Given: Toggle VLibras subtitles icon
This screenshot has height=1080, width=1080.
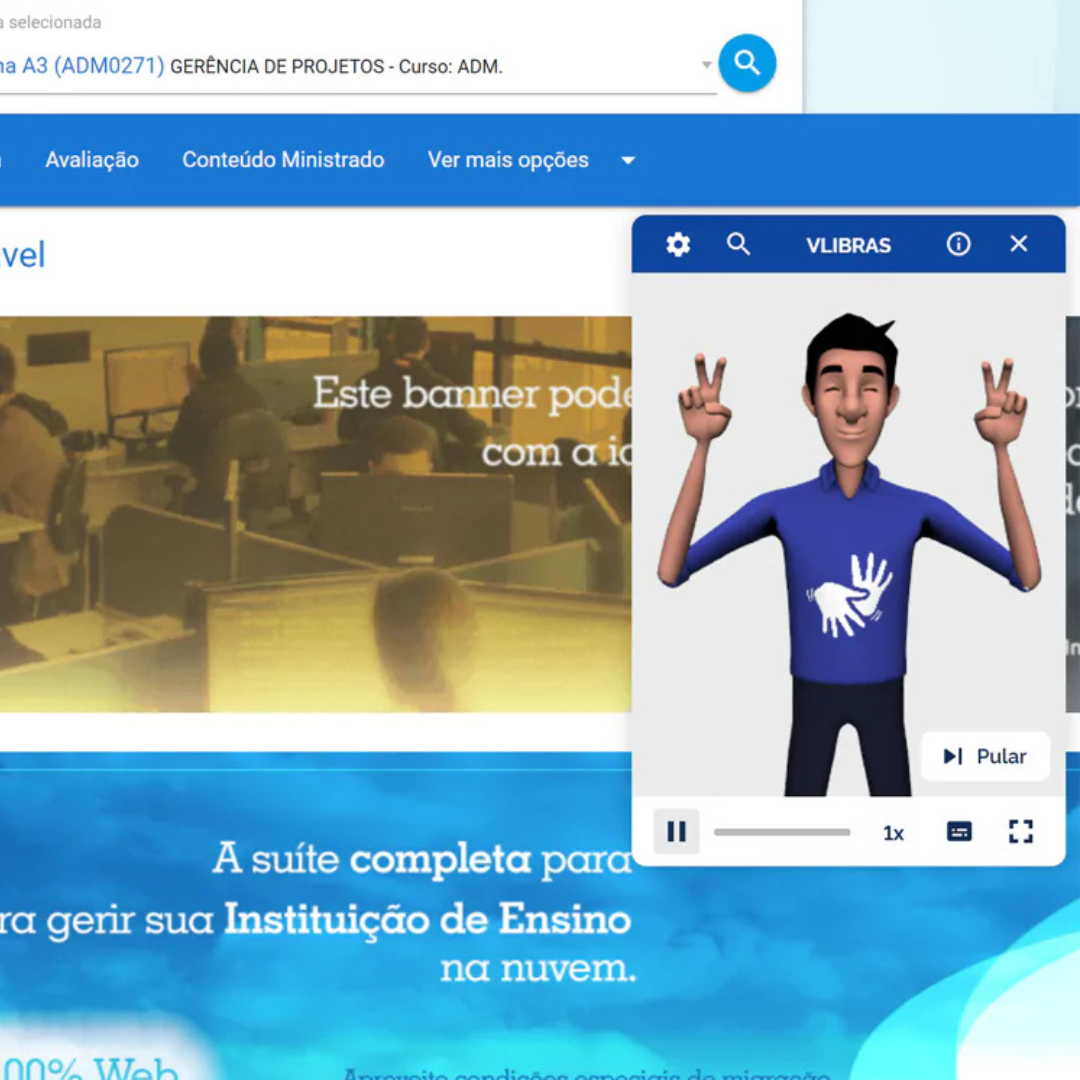Looking at the screenshot, I should [x=959, y=832].
